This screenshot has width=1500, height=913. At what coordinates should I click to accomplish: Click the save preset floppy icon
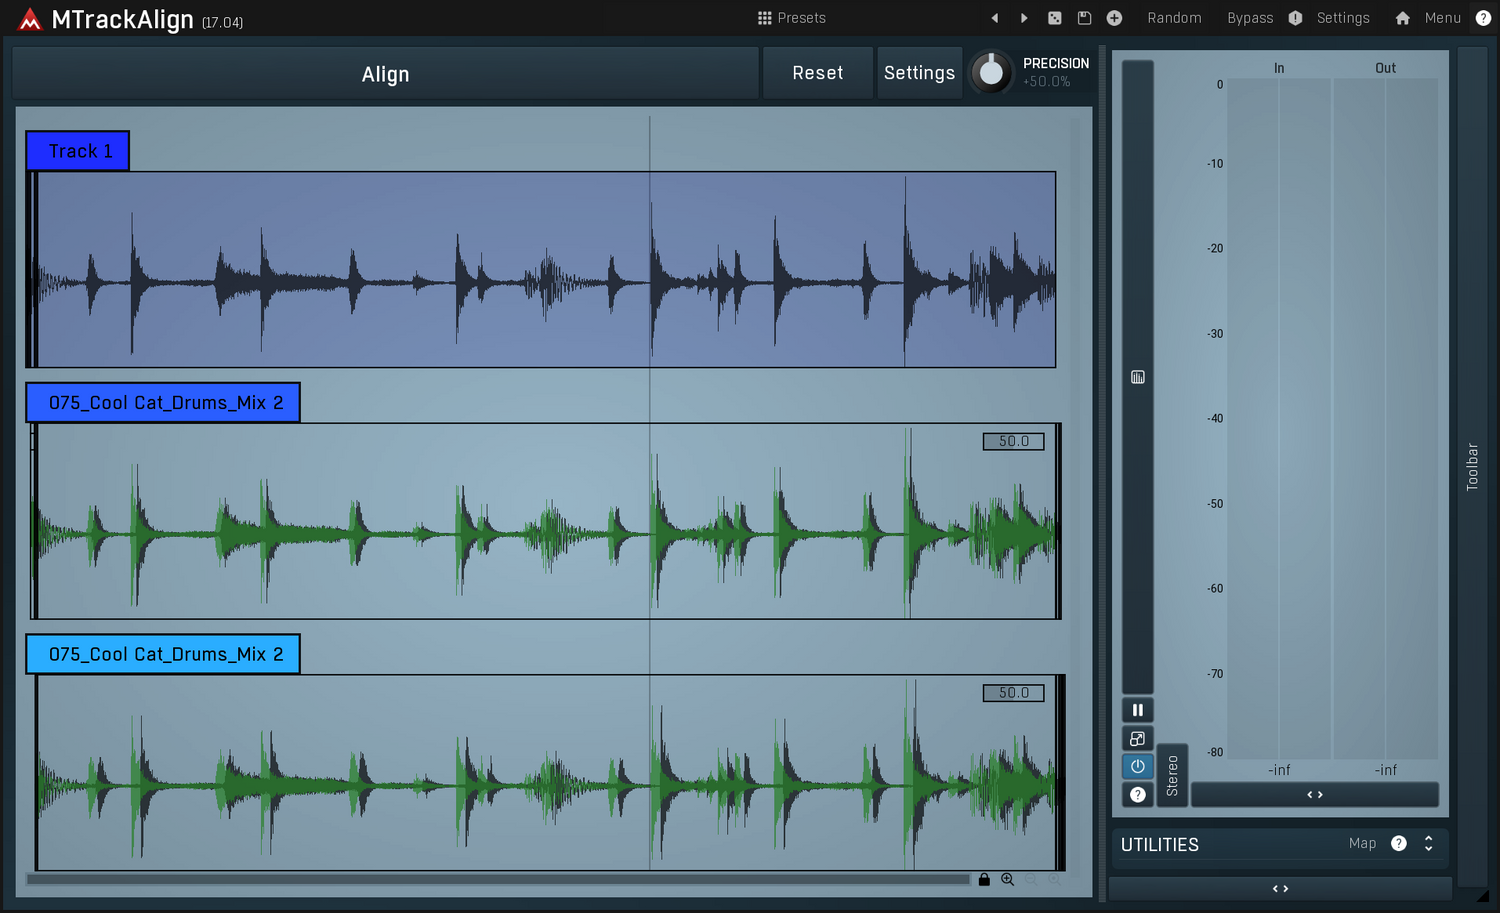point(1084,18)
